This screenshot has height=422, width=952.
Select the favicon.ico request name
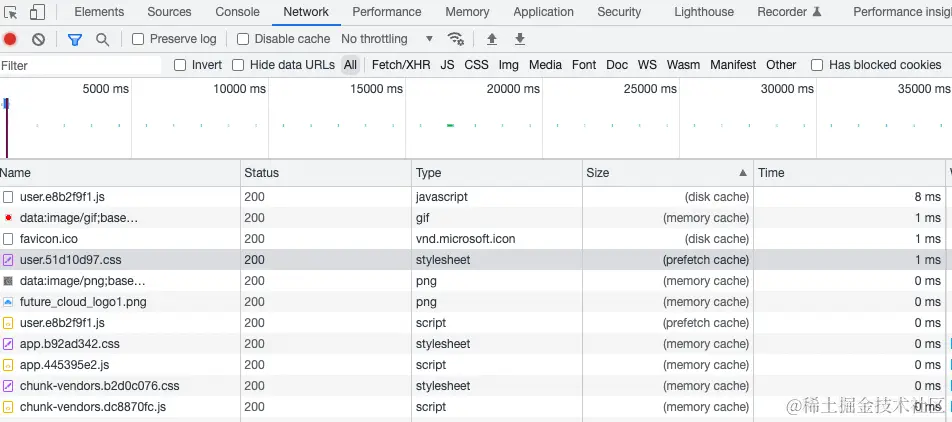tap(49, 239)
